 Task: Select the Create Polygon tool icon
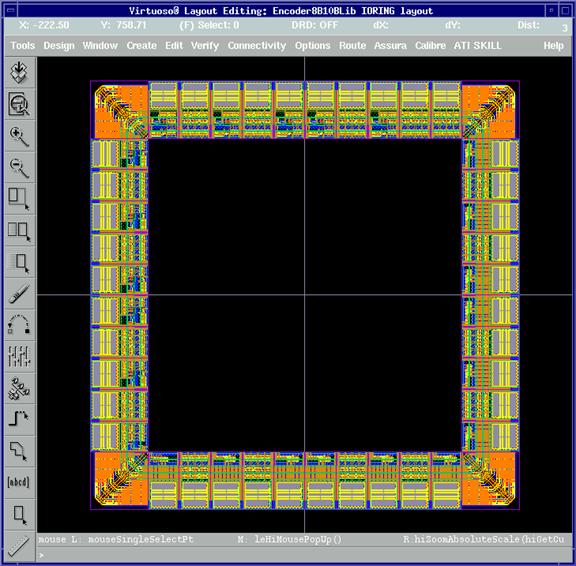(x=19, y=451)
